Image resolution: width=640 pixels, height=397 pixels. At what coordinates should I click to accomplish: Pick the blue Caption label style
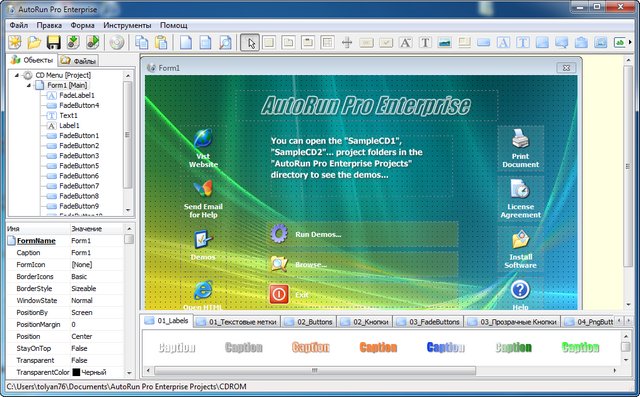[446, 347]
